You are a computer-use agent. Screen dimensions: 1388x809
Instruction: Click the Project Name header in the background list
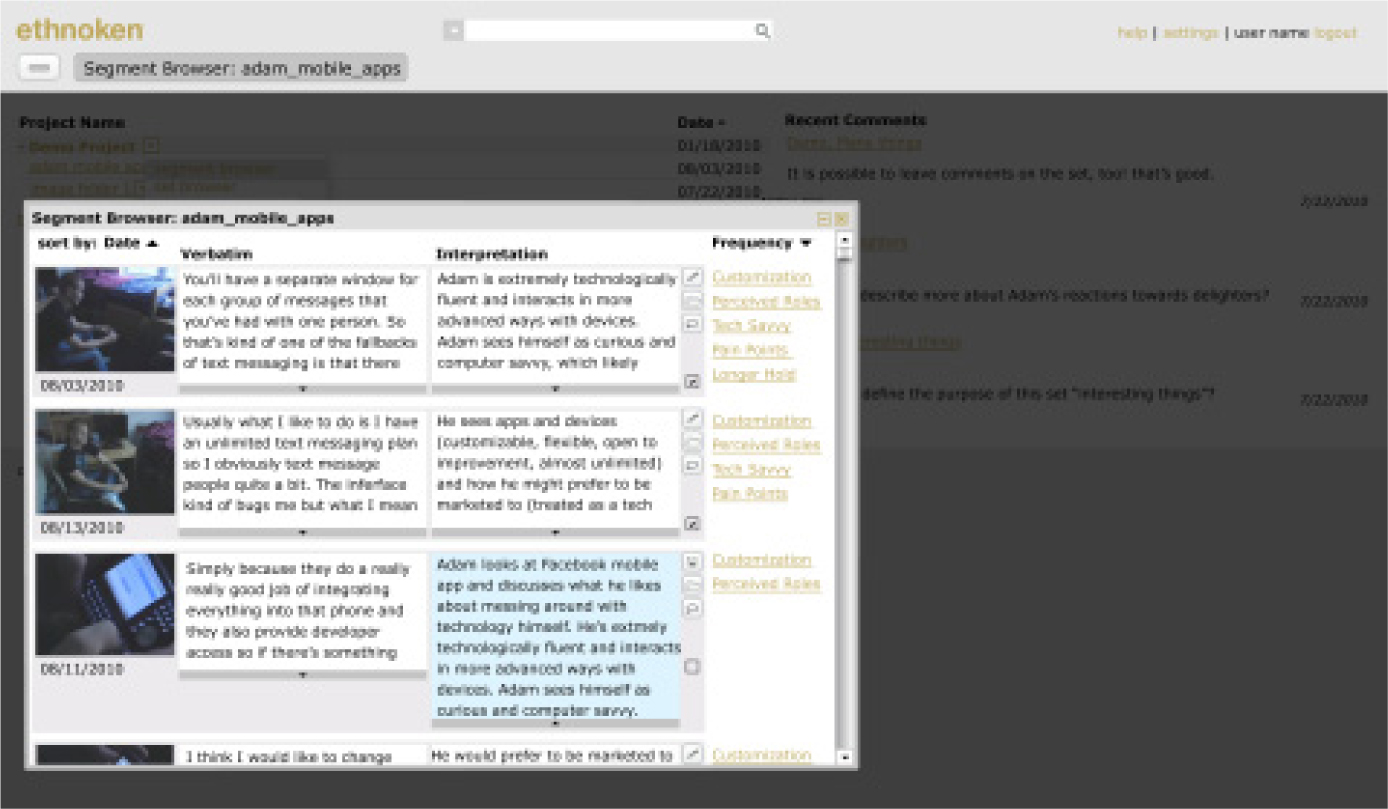tap(72, 122)
